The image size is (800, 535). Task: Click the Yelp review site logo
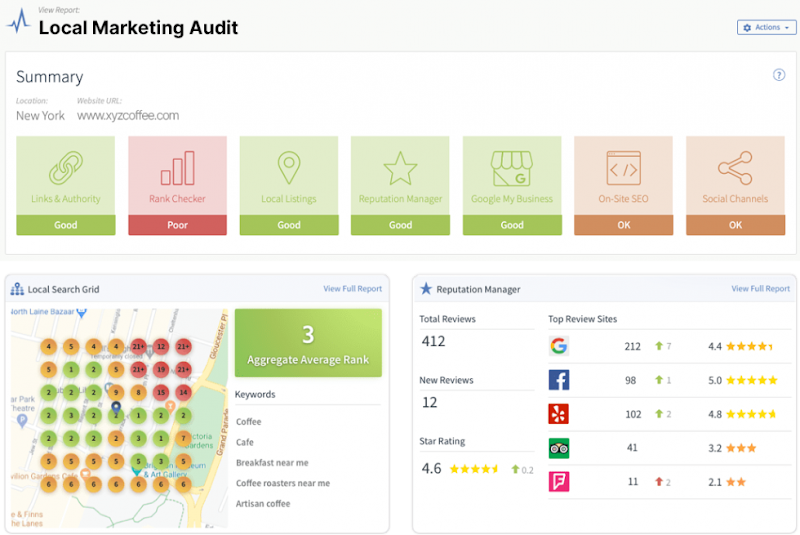(559, 414)
